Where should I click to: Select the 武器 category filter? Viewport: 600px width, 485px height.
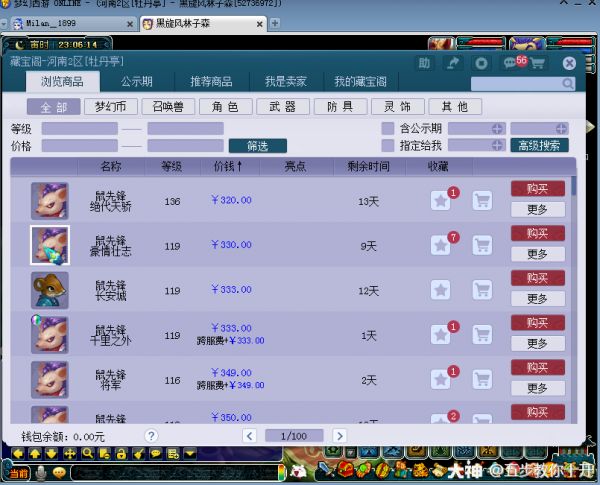tap(283, 107)
